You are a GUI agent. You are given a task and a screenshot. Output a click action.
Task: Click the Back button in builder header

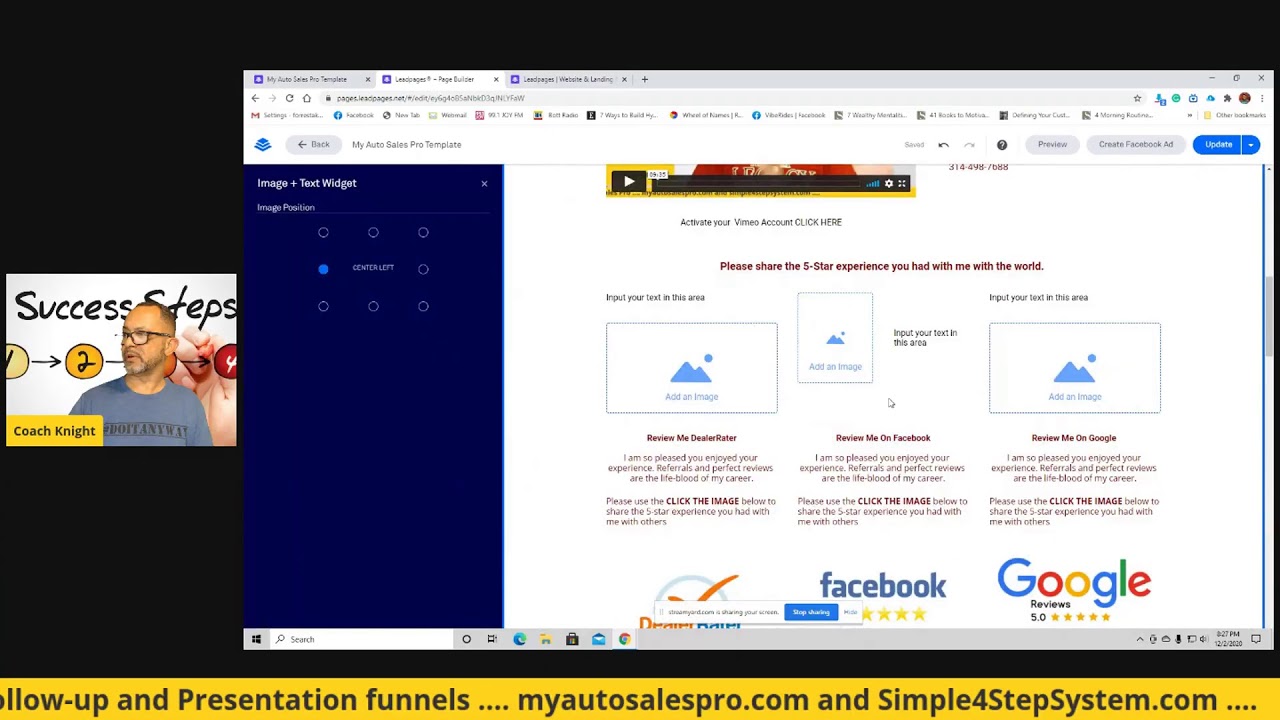[x=313, y=144]
